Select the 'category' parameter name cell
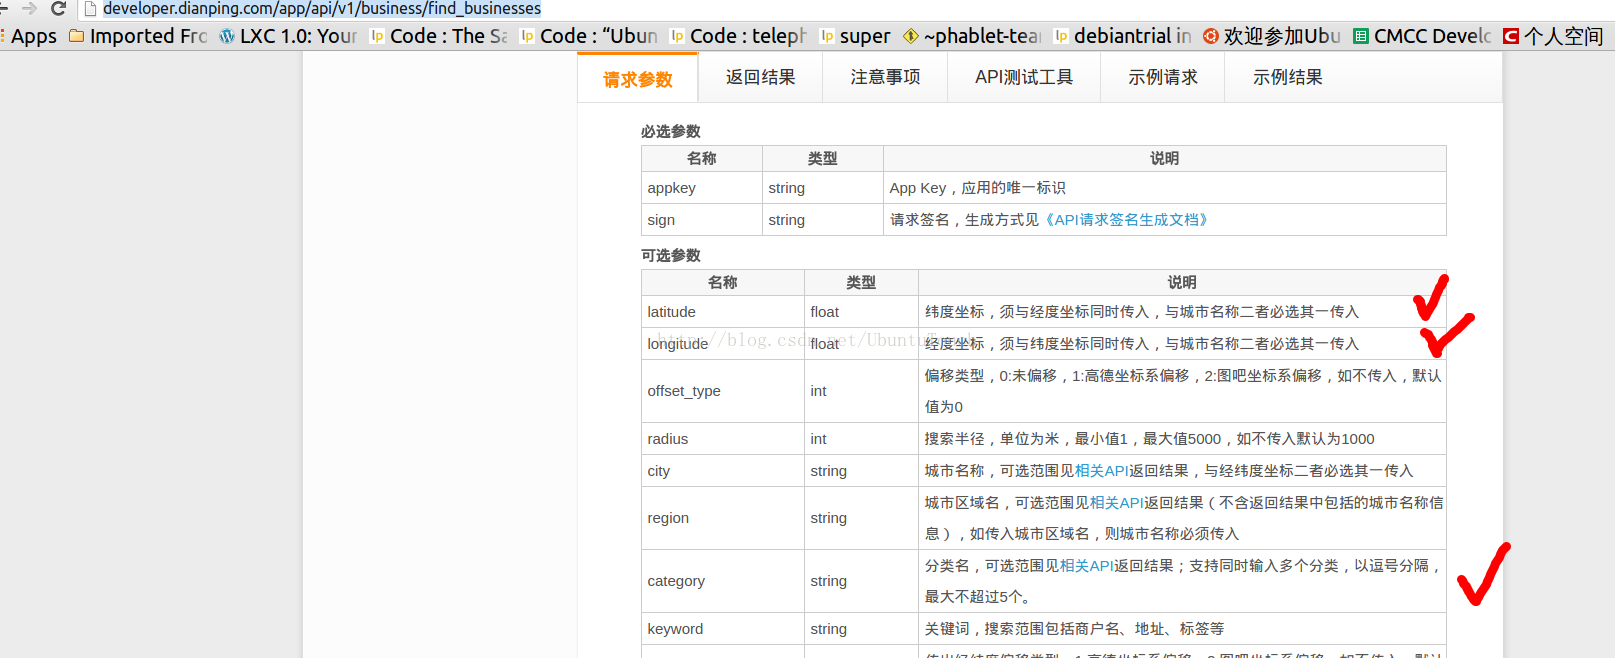This screenshot has width=1615, height=658. pyautogui.click(x=723, y=581)
